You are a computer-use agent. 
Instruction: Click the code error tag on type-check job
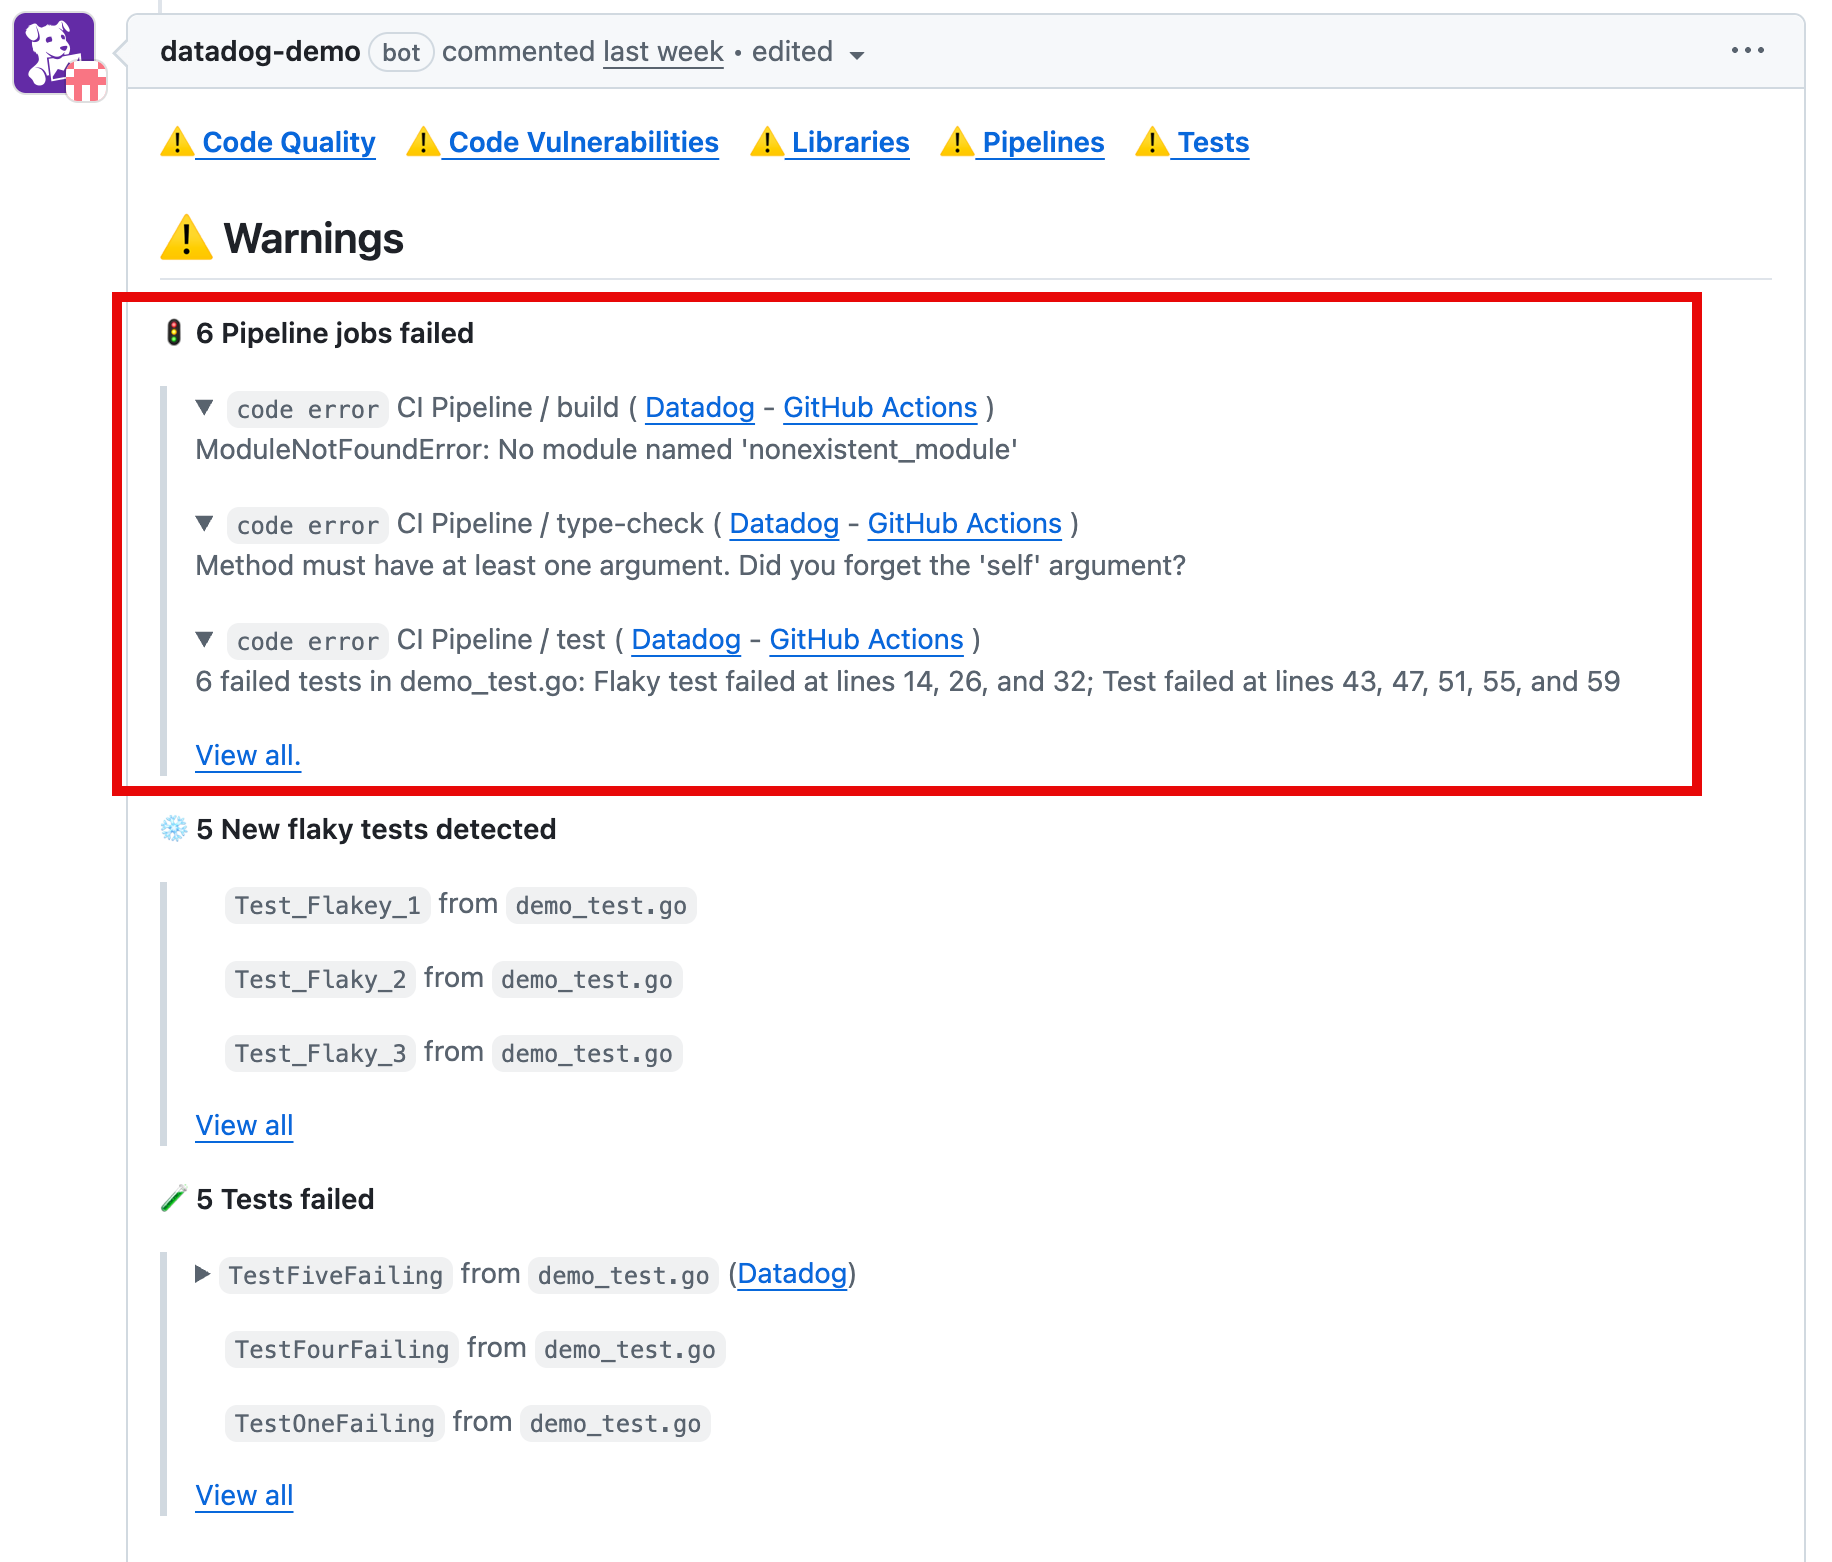308,525
